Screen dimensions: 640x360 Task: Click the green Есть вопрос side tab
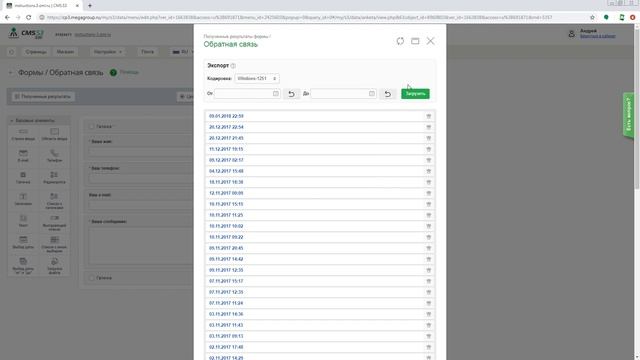click(x=628, y=115)
